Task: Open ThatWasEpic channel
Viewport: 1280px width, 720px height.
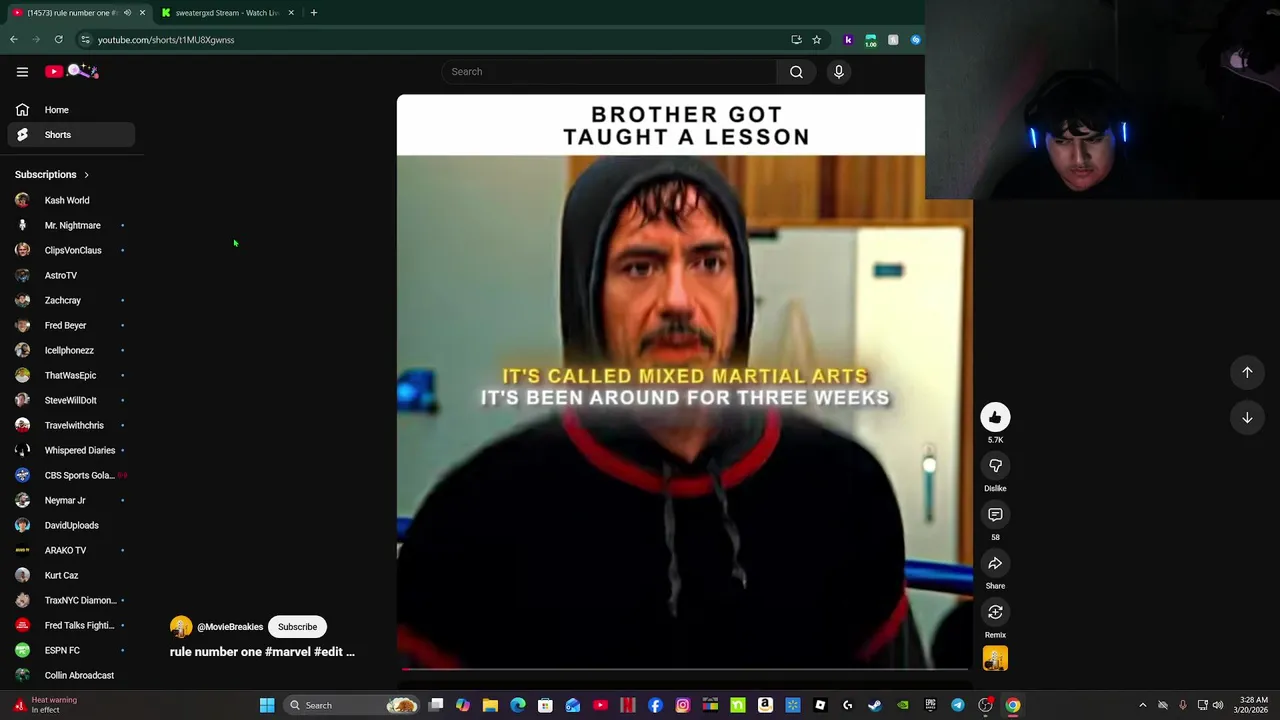Action: click(72, 375)
